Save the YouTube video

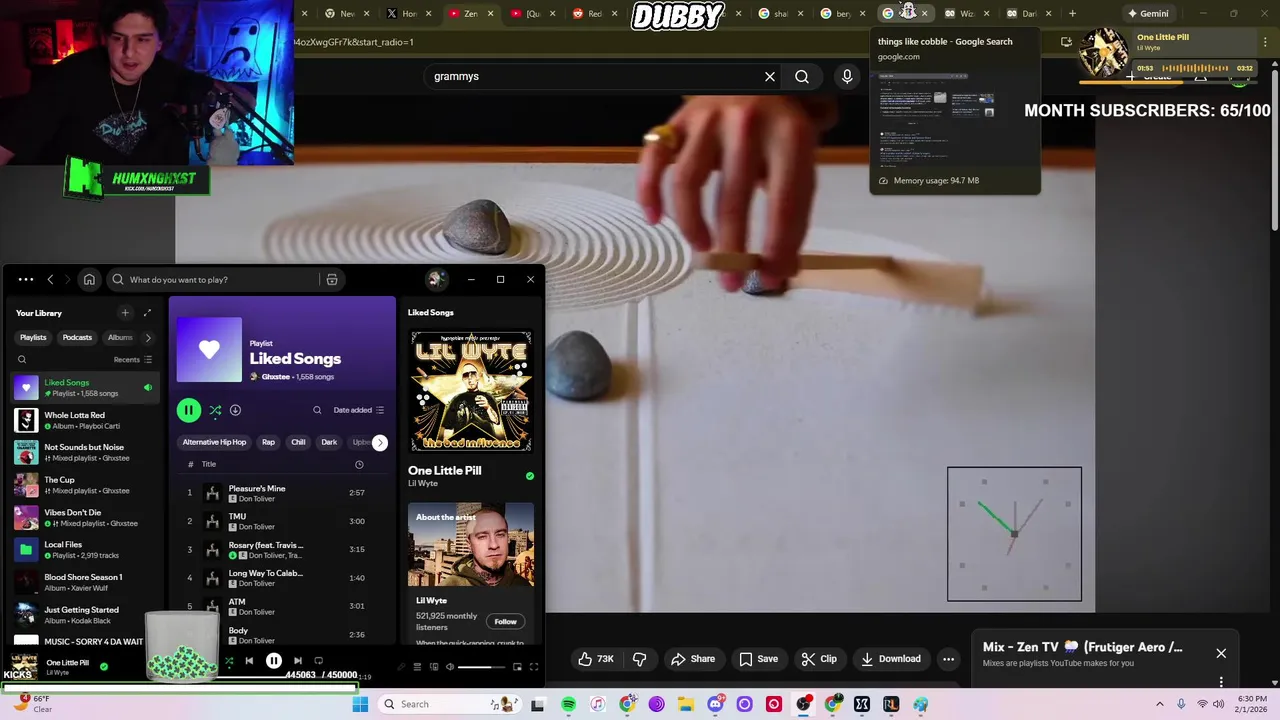[x=758, y=659]
